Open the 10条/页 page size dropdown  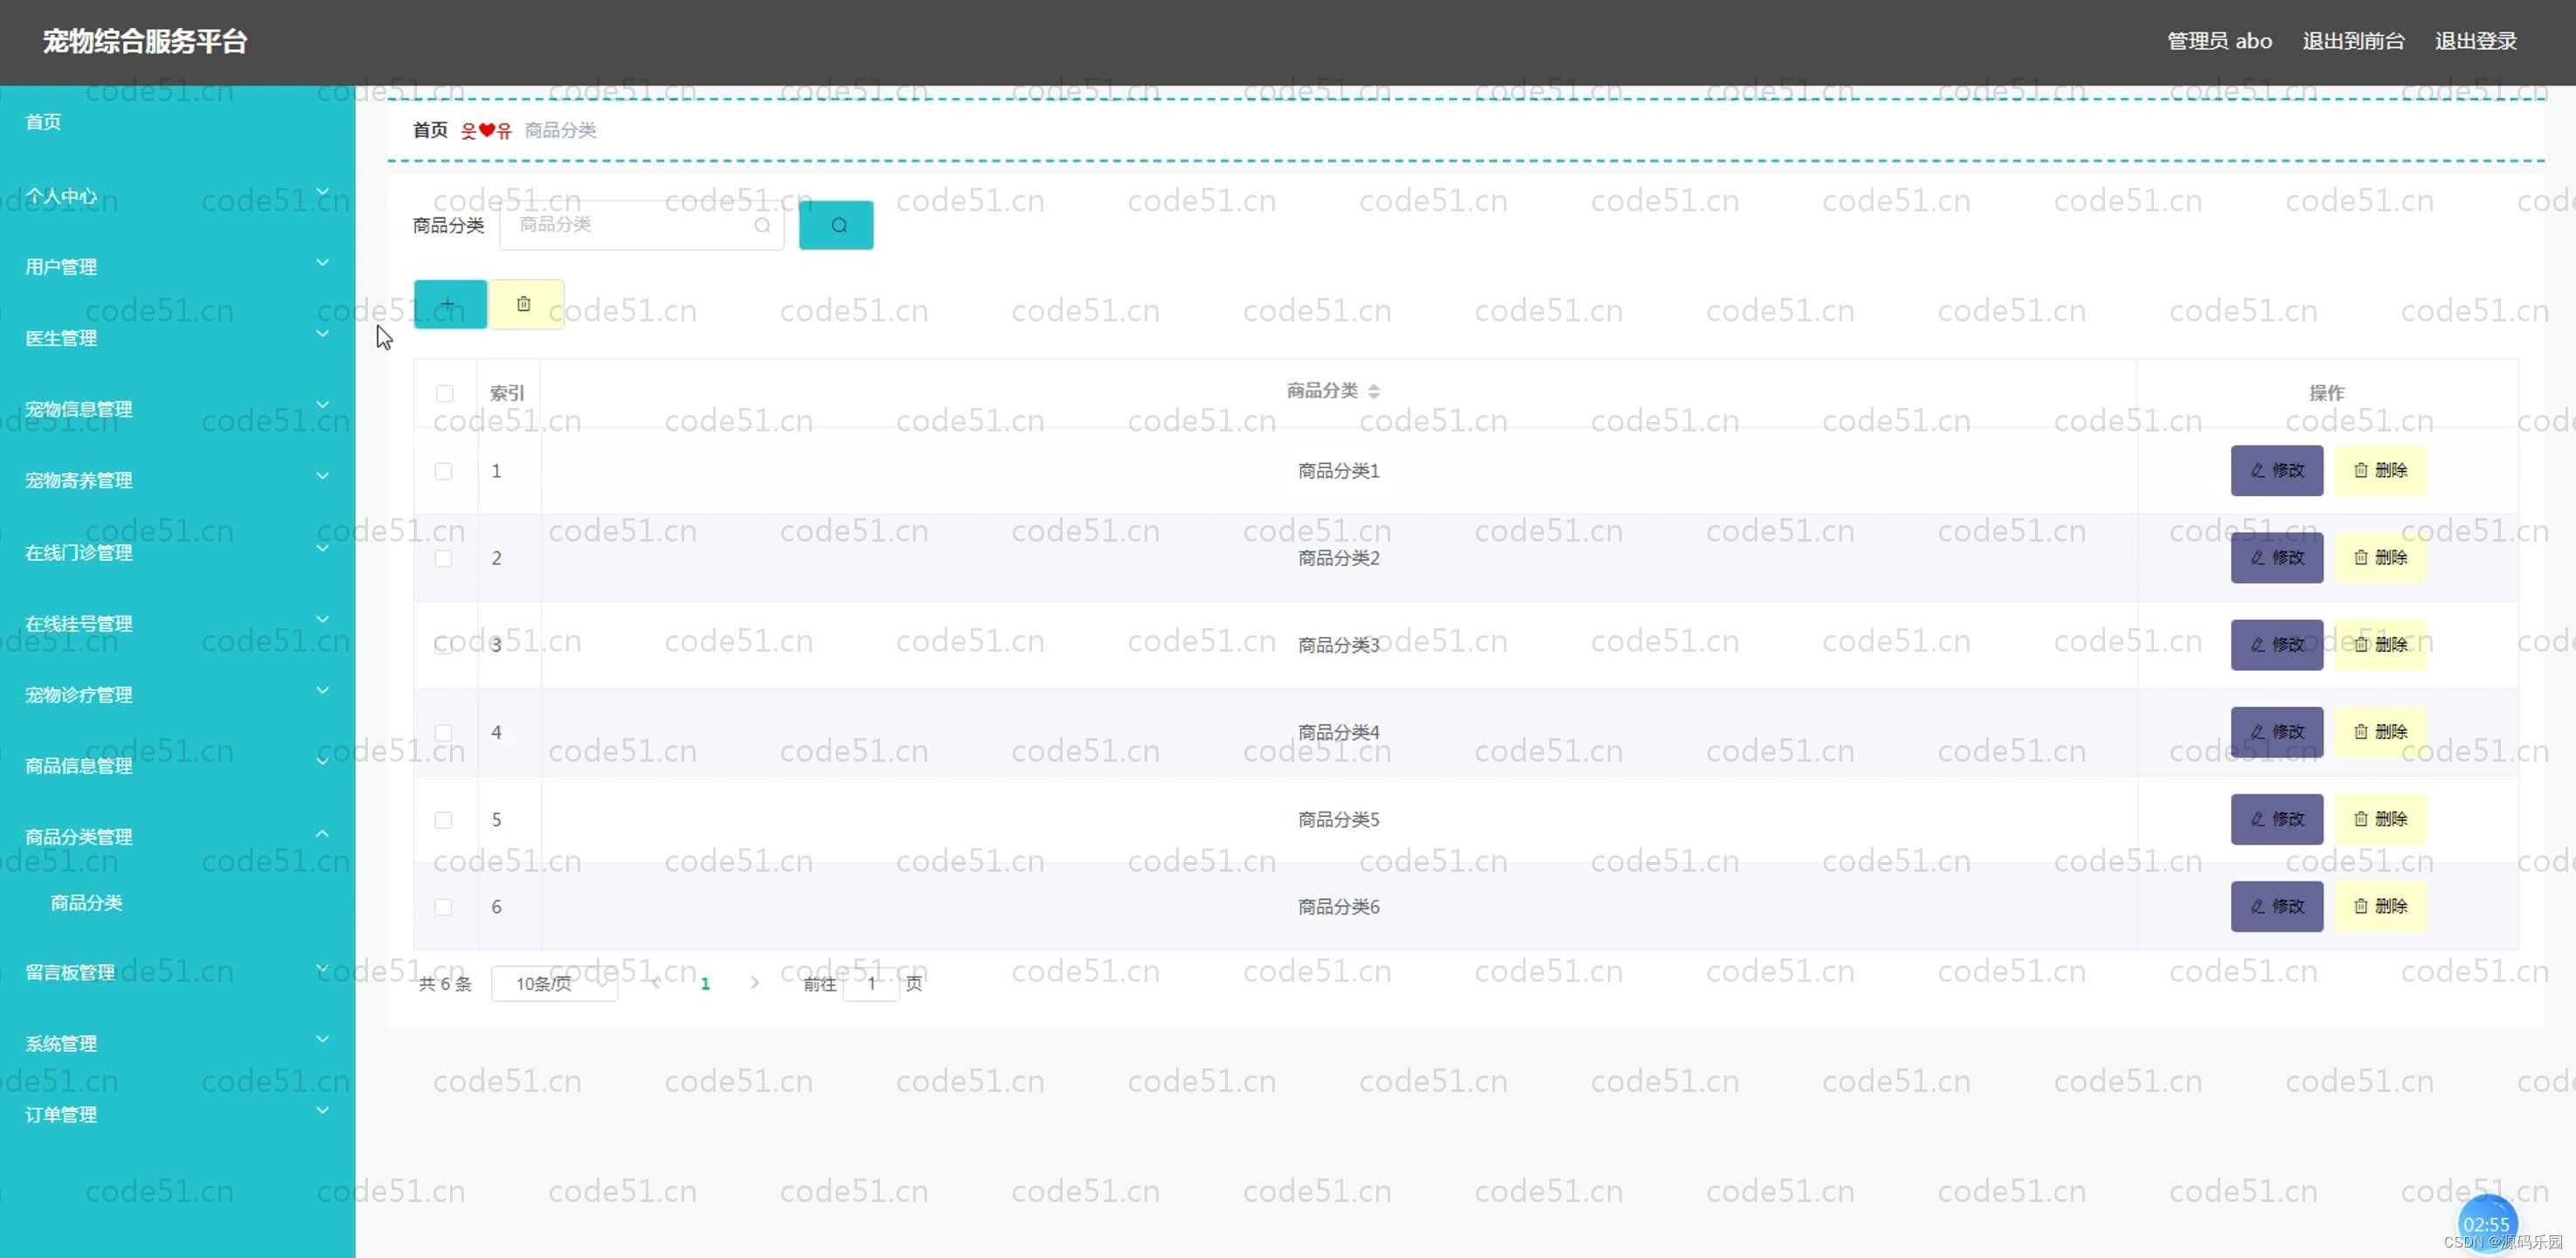click(x=554, y=984)
